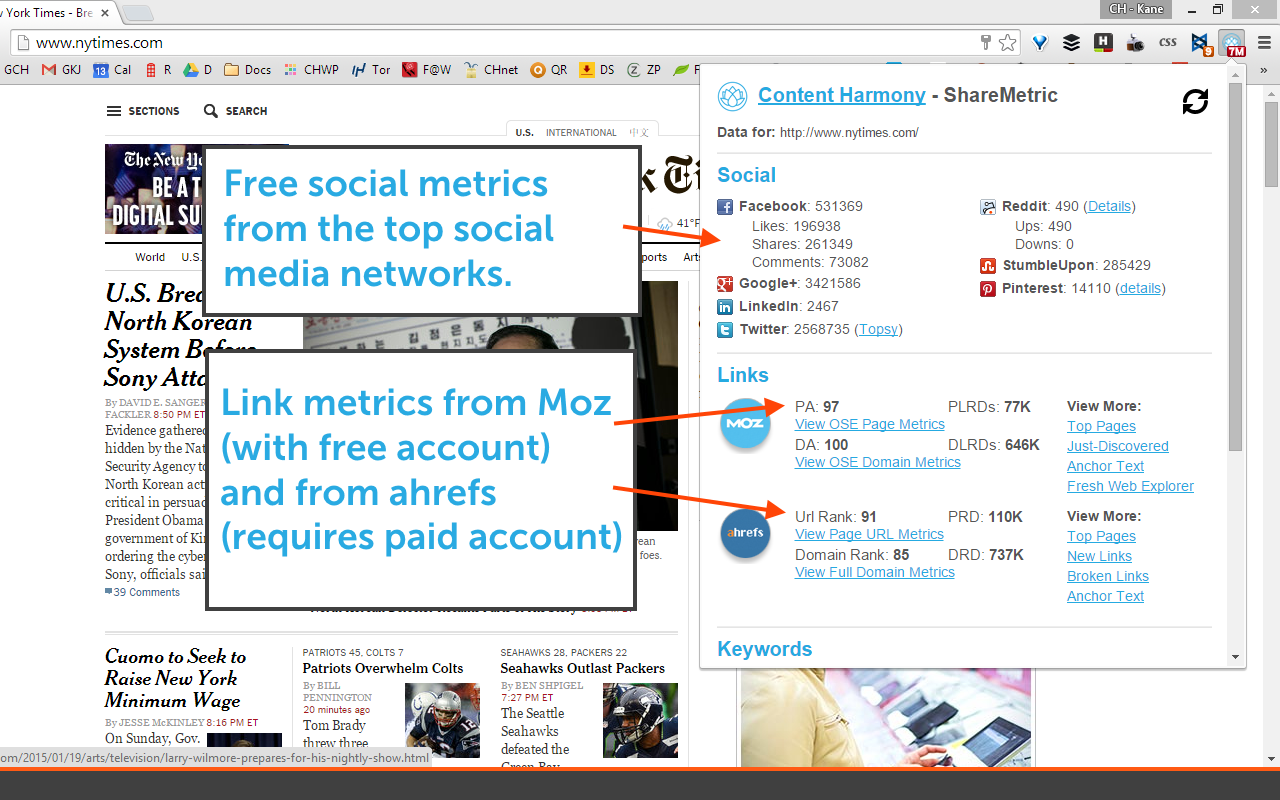
Task: Open the GKJ Gmail bookmark
Action: pos(61,70)
